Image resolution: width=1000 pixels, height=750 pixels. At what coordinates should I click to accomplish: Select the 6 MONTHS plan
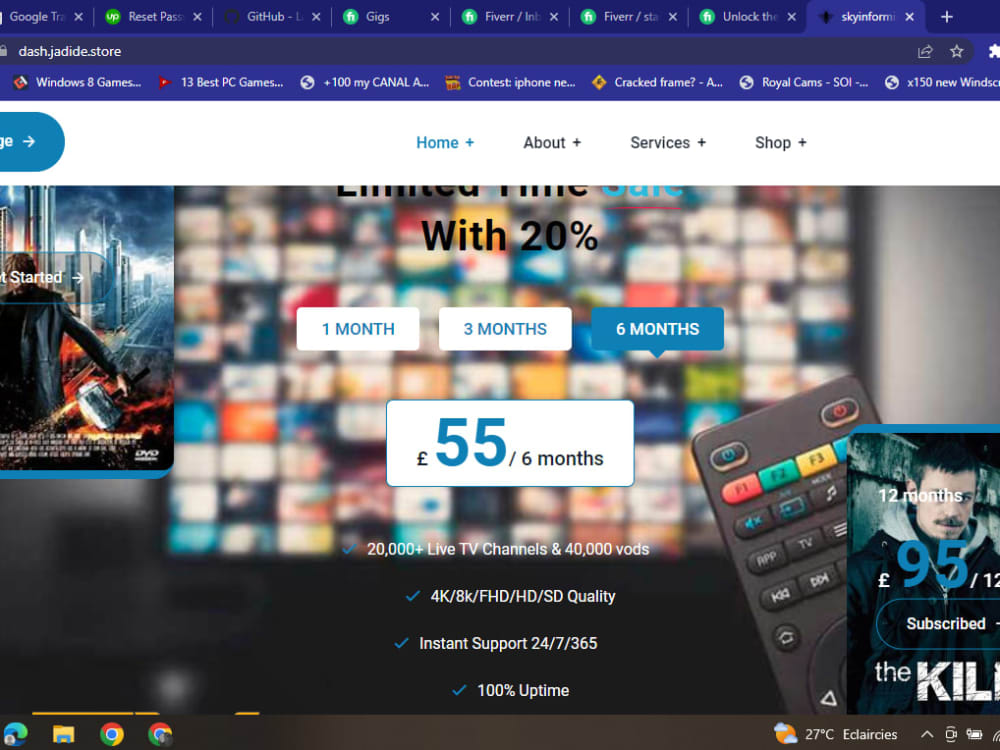(x=658, y=329)
